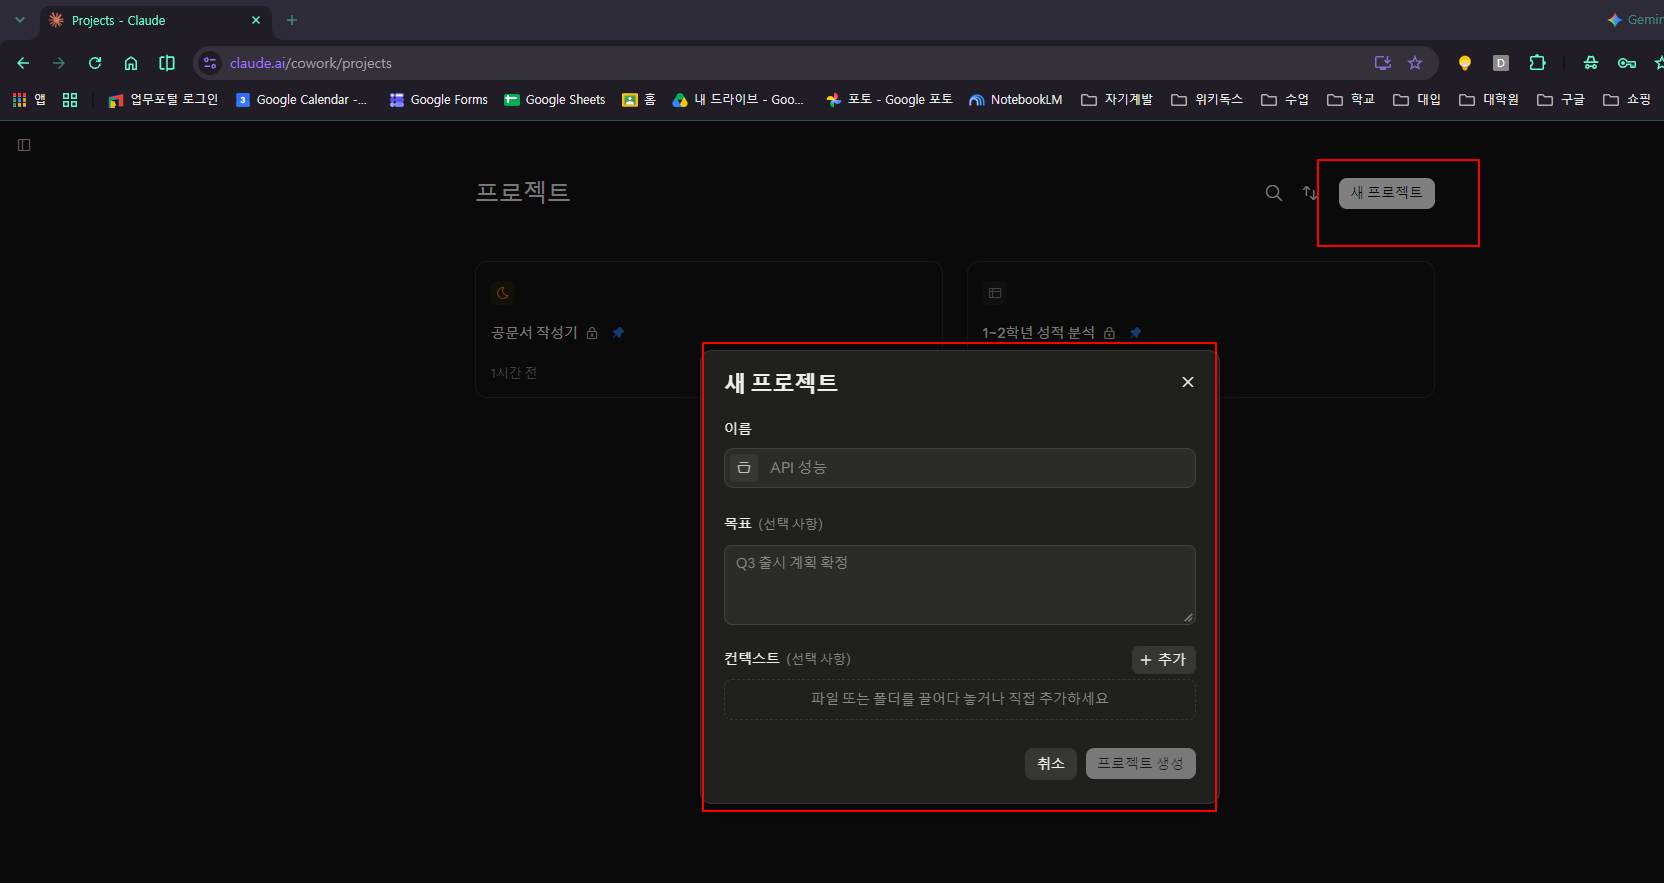
Task: Click the pin icon on 공문서 작성기
Action: tap(618, 333)
